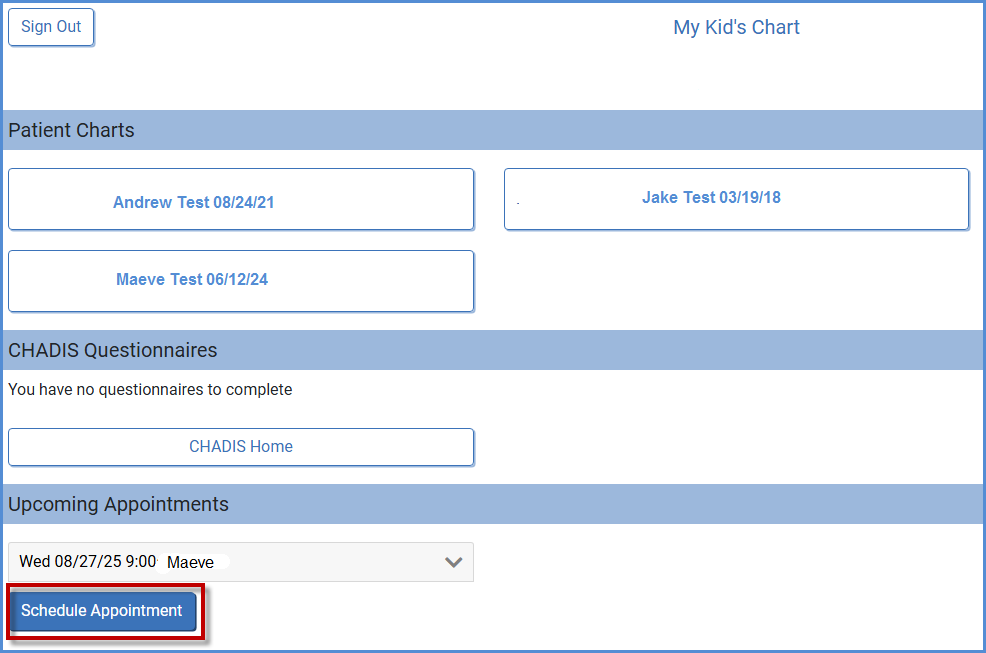Image resolution: width=986 pixels, height=653 pixels.
Task: Click the Jake Test name link text
Action: [679, 198]
